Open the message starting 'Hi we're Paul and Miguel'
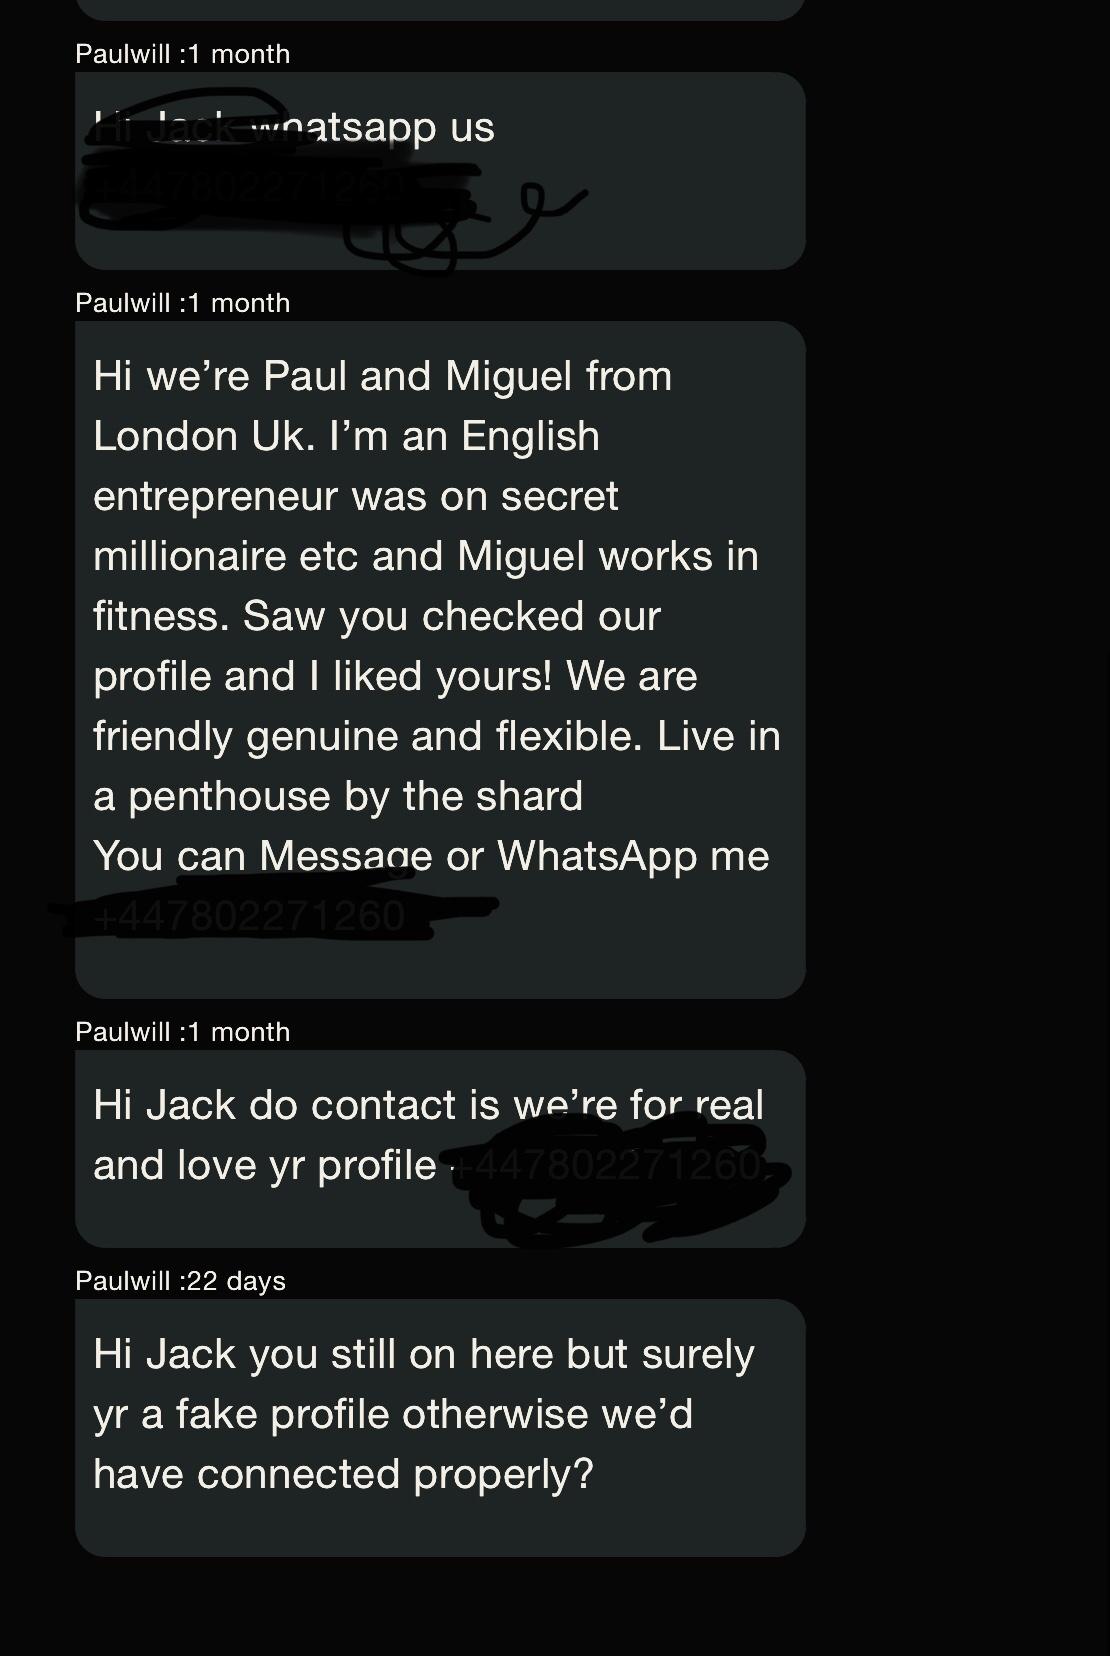This screenshot has height=1656, width=1110. tap(440, 660)
